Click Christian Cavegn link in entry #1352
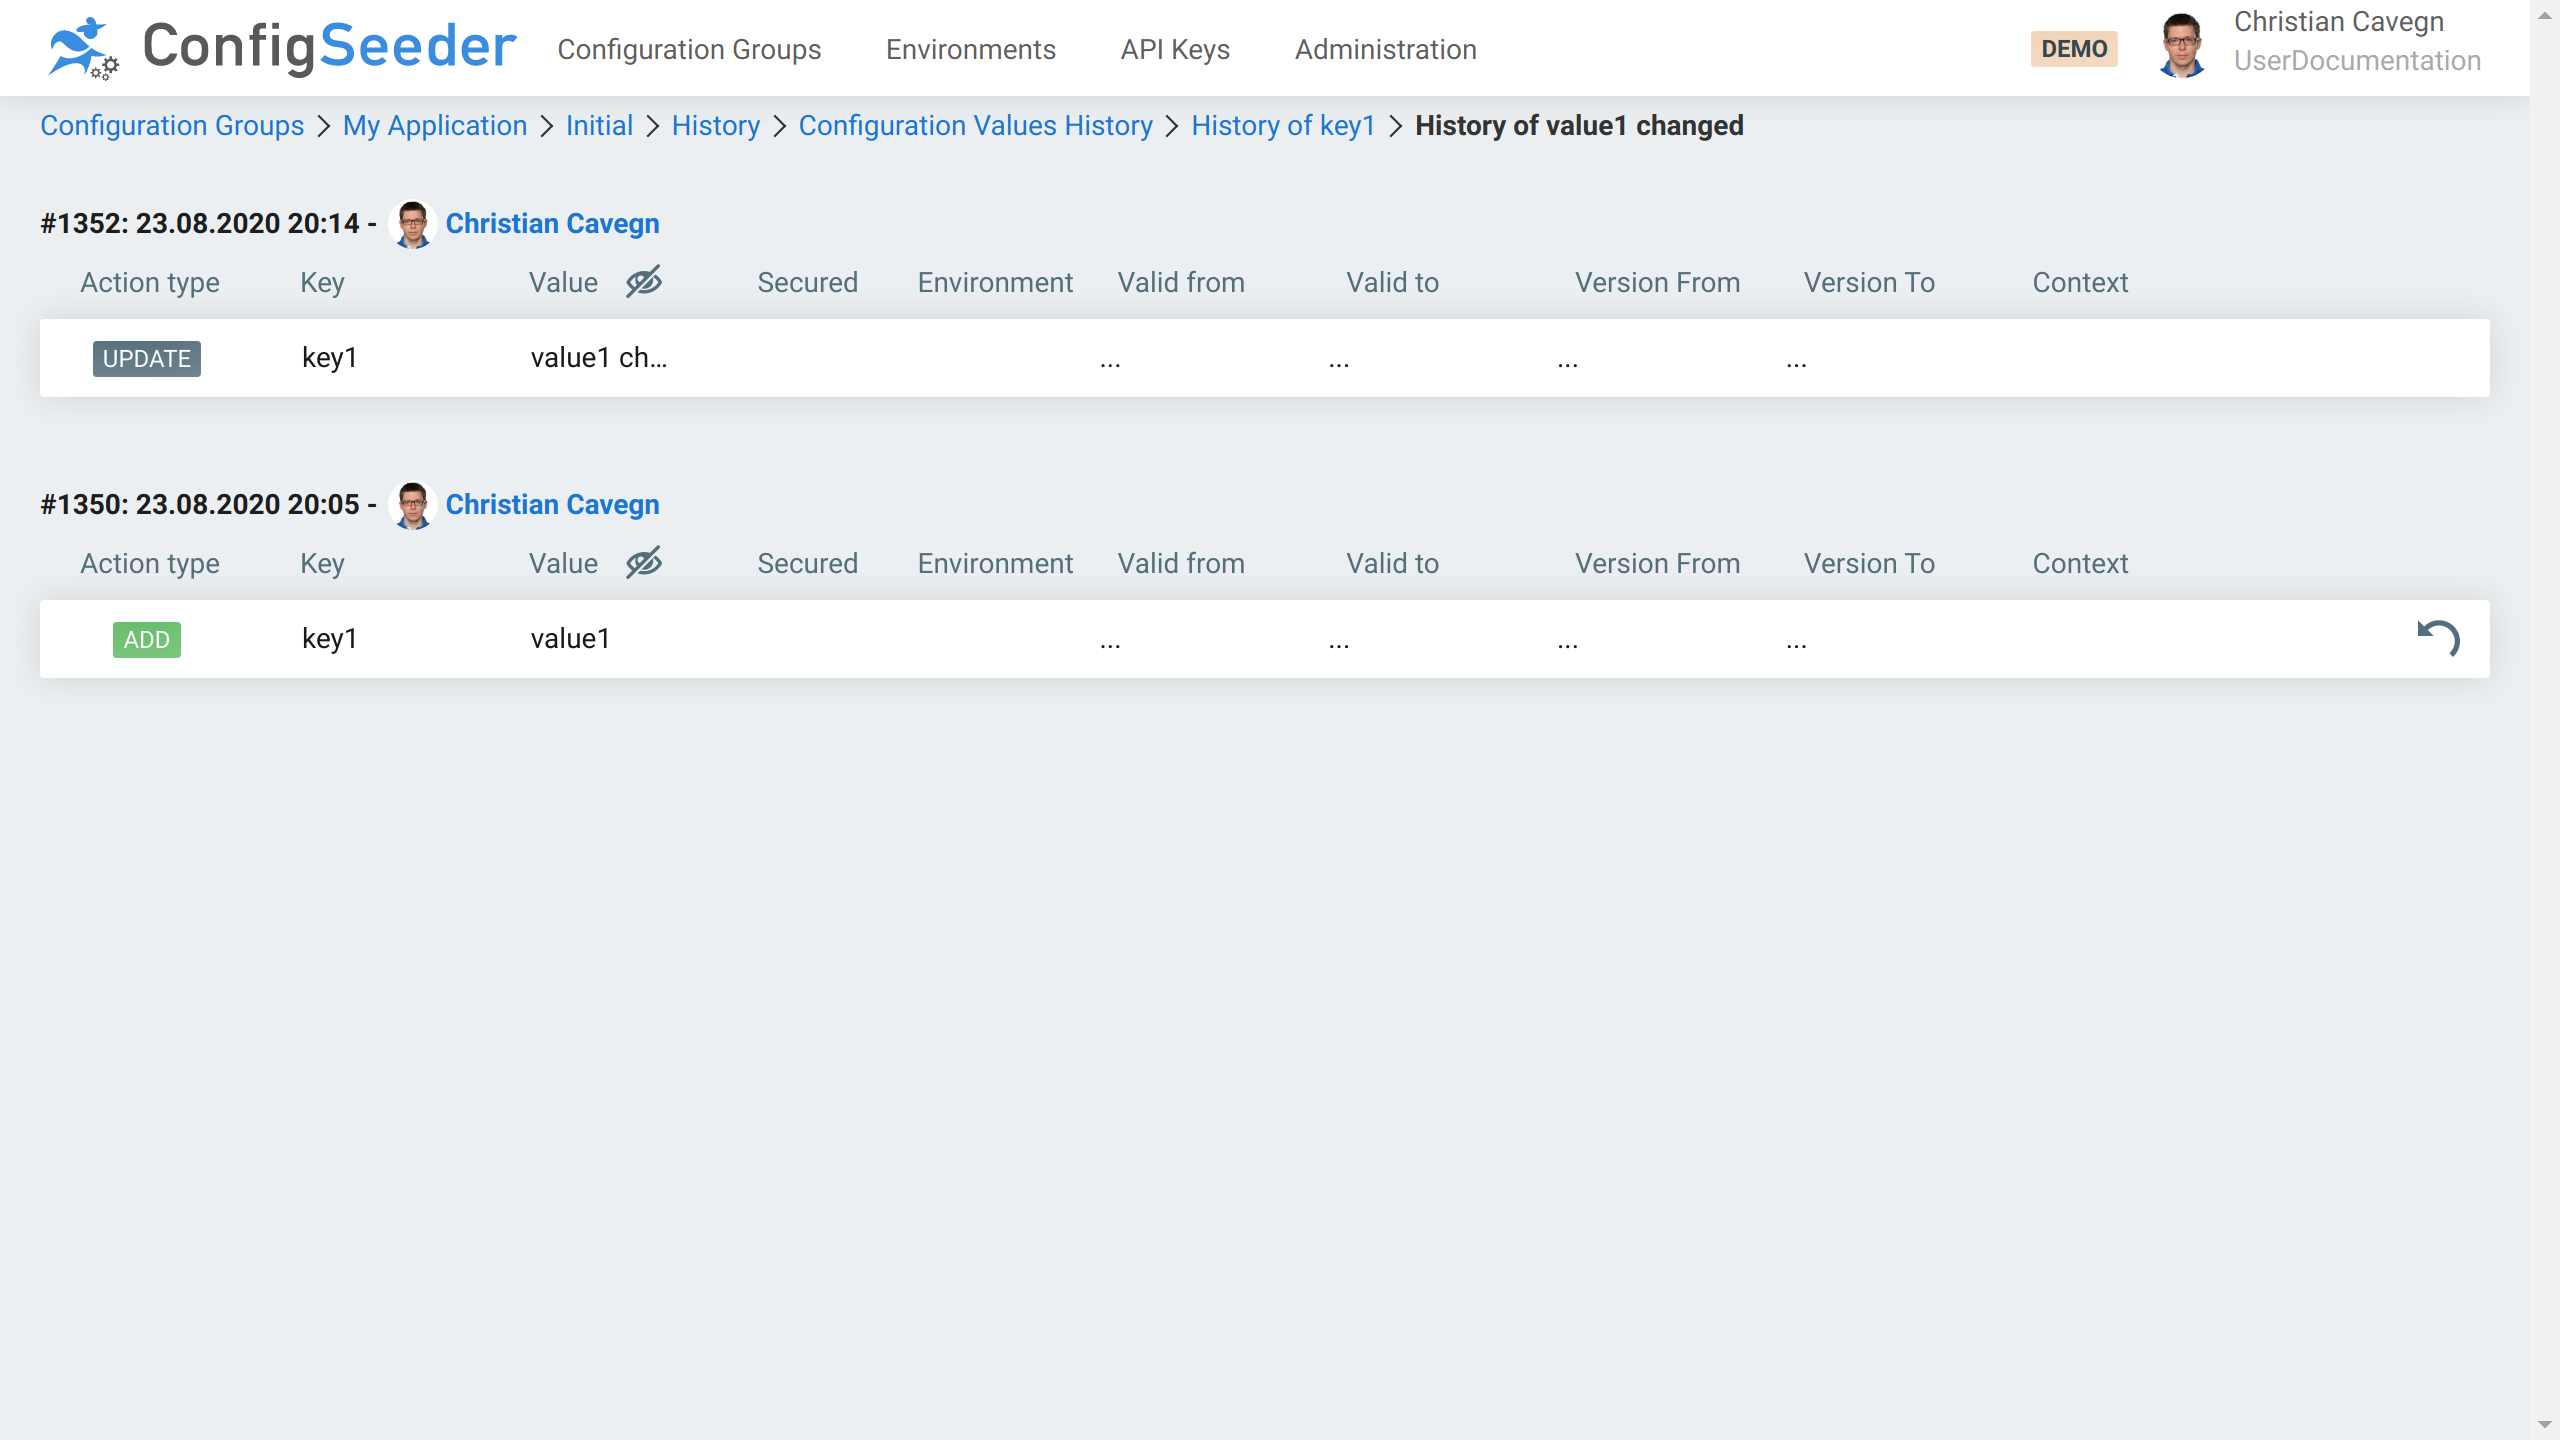Image resolution: width=2560 pixels, height=1440 pixels. tap(552, 223)
